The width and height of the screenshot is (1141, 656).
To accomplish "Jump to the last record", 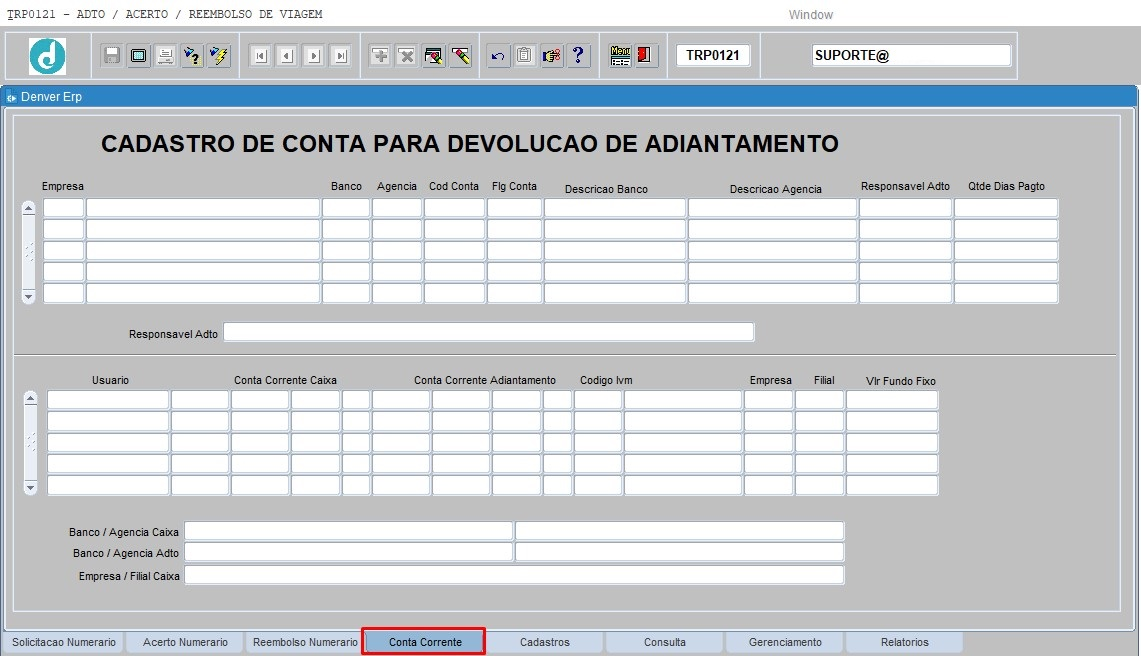I will click(341, 56).
